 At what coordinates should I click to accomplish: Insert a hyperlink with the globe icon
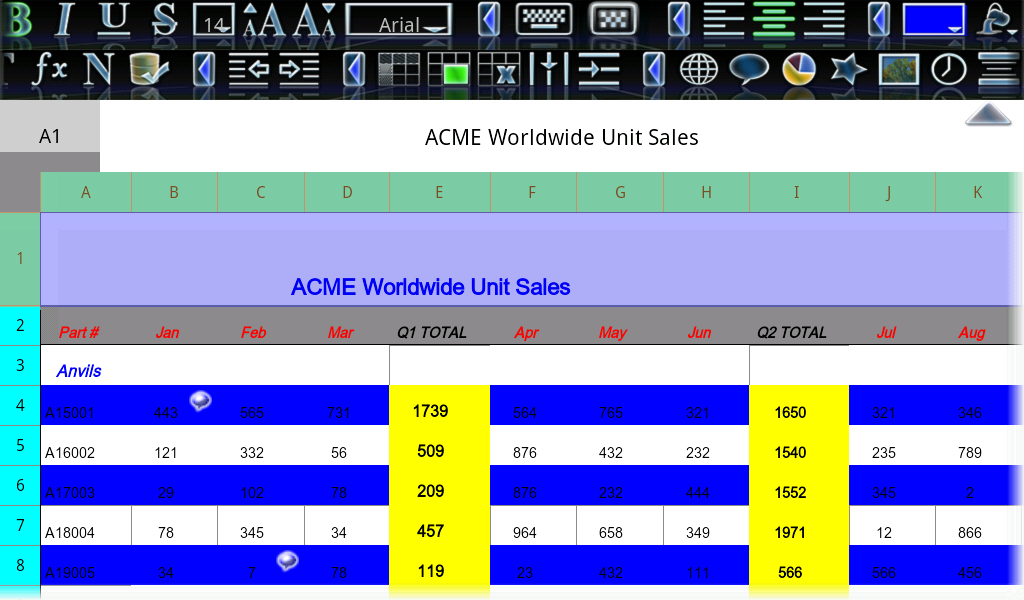[699, 69]
